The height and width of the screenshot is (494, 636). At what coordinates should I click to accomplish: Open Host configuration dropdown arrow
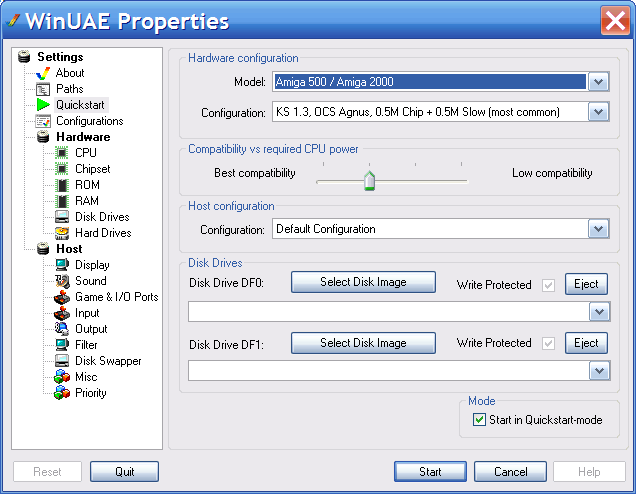(x=599, y=229)
